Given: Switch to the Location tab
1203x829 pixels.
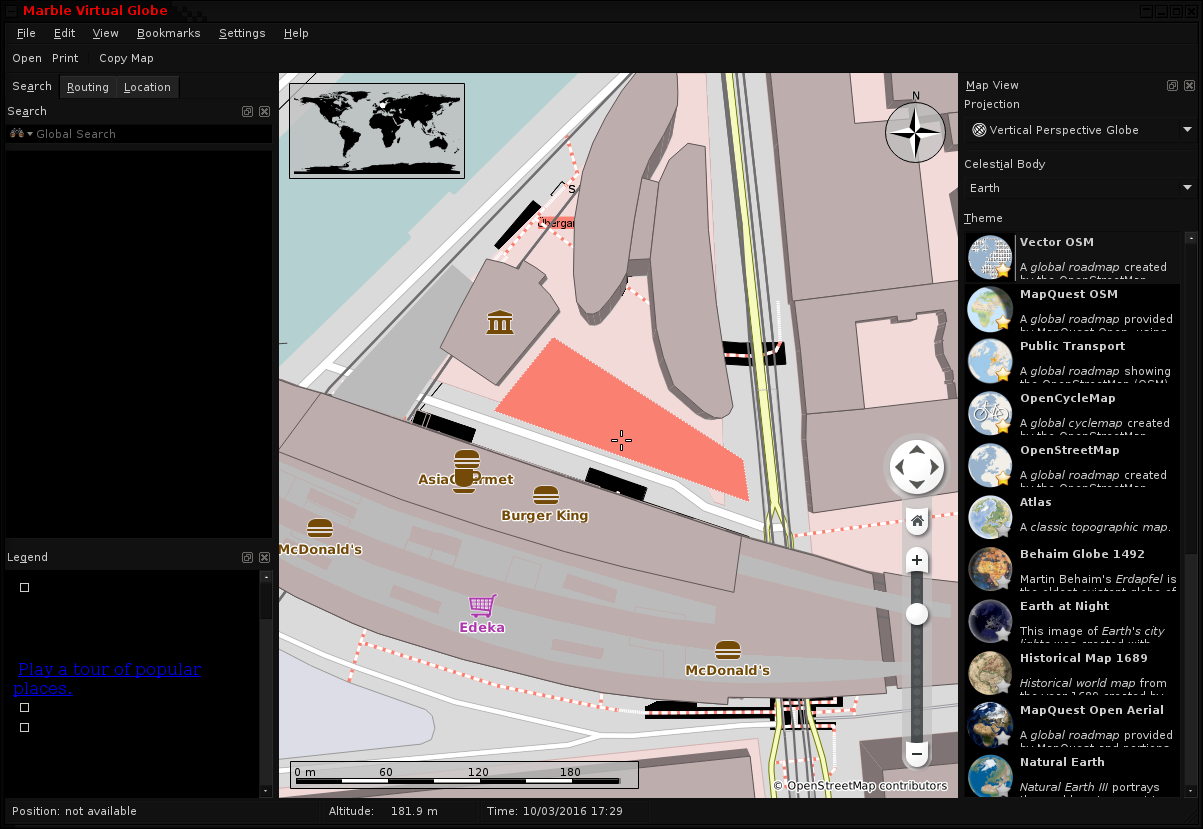Looking at the screenshot, I should [147, 87].
